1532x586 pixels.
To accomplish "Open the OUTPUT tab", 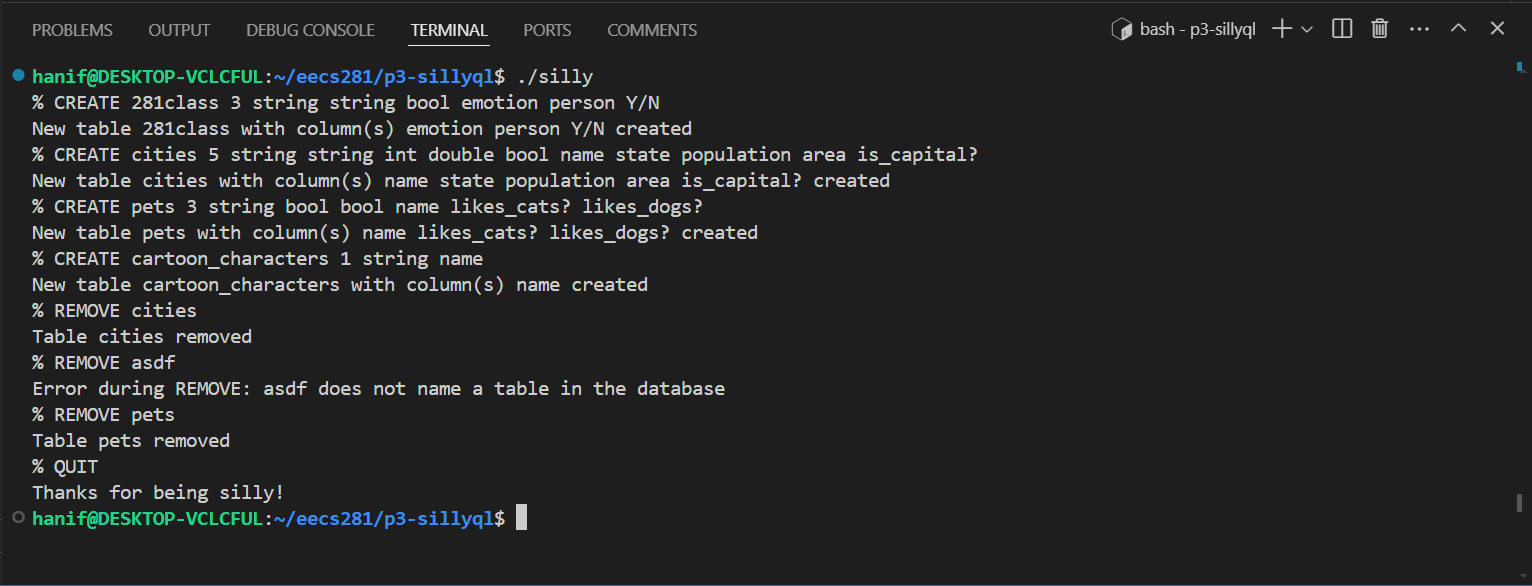I will coord(179,30).
